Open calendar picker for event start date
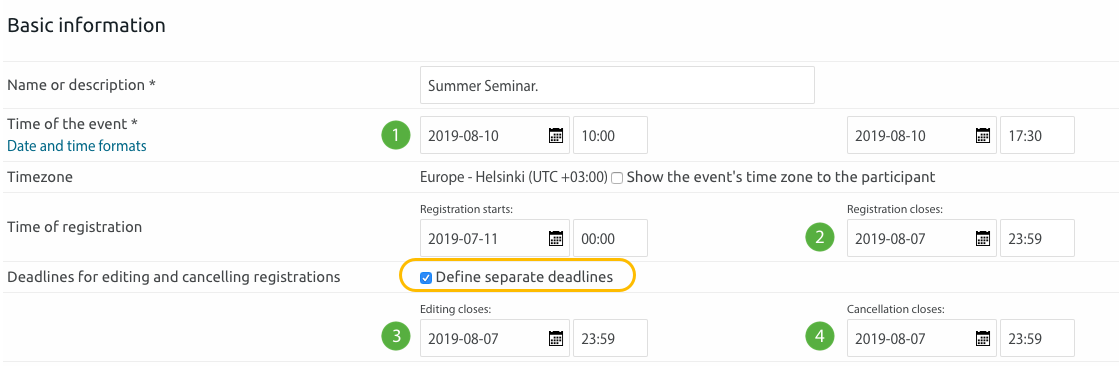Viewport: 1119px width, 366px height. pos(556,136)
